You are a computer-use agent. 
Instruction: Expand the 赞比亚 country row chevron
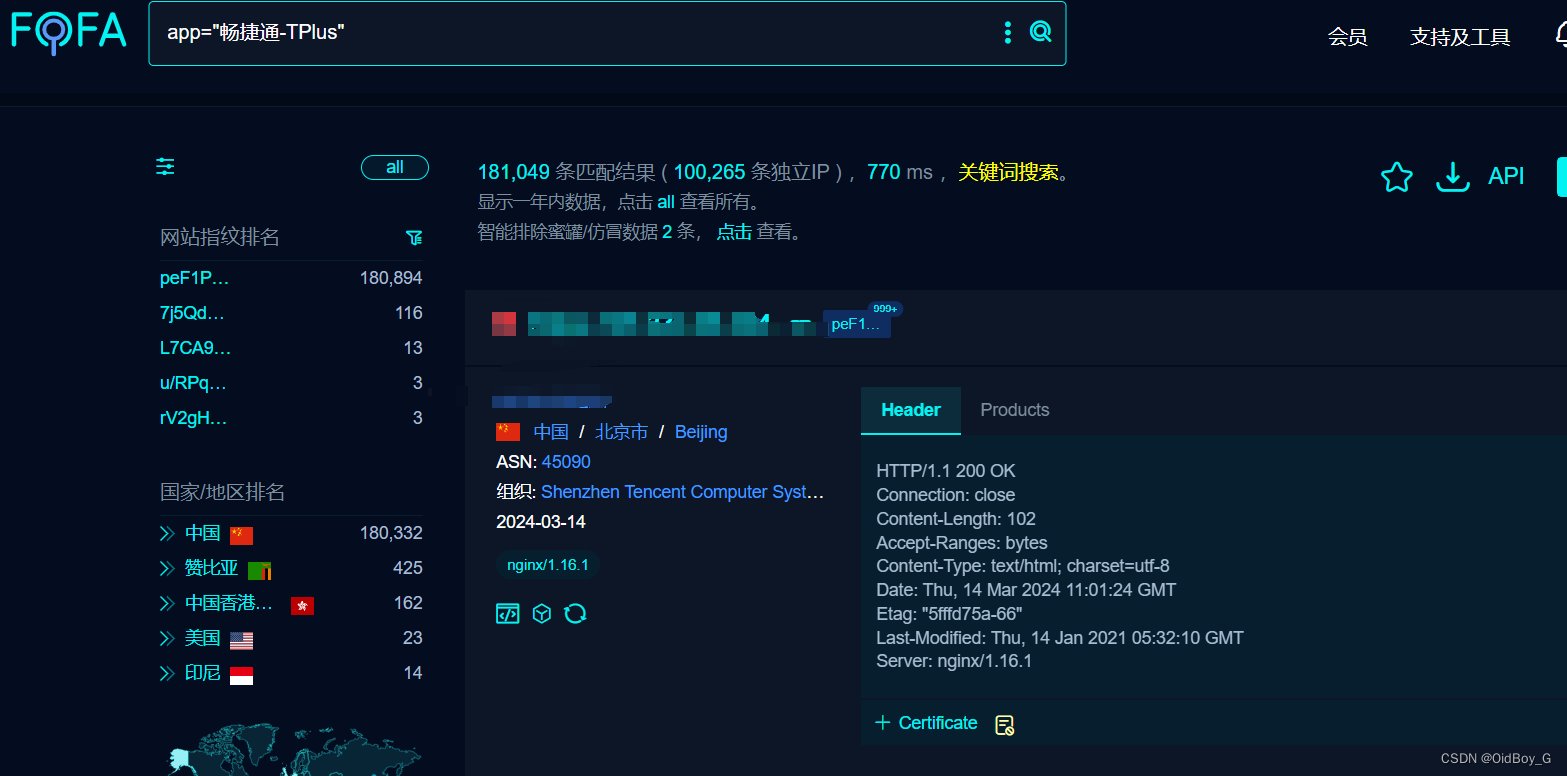click(167, 568)
